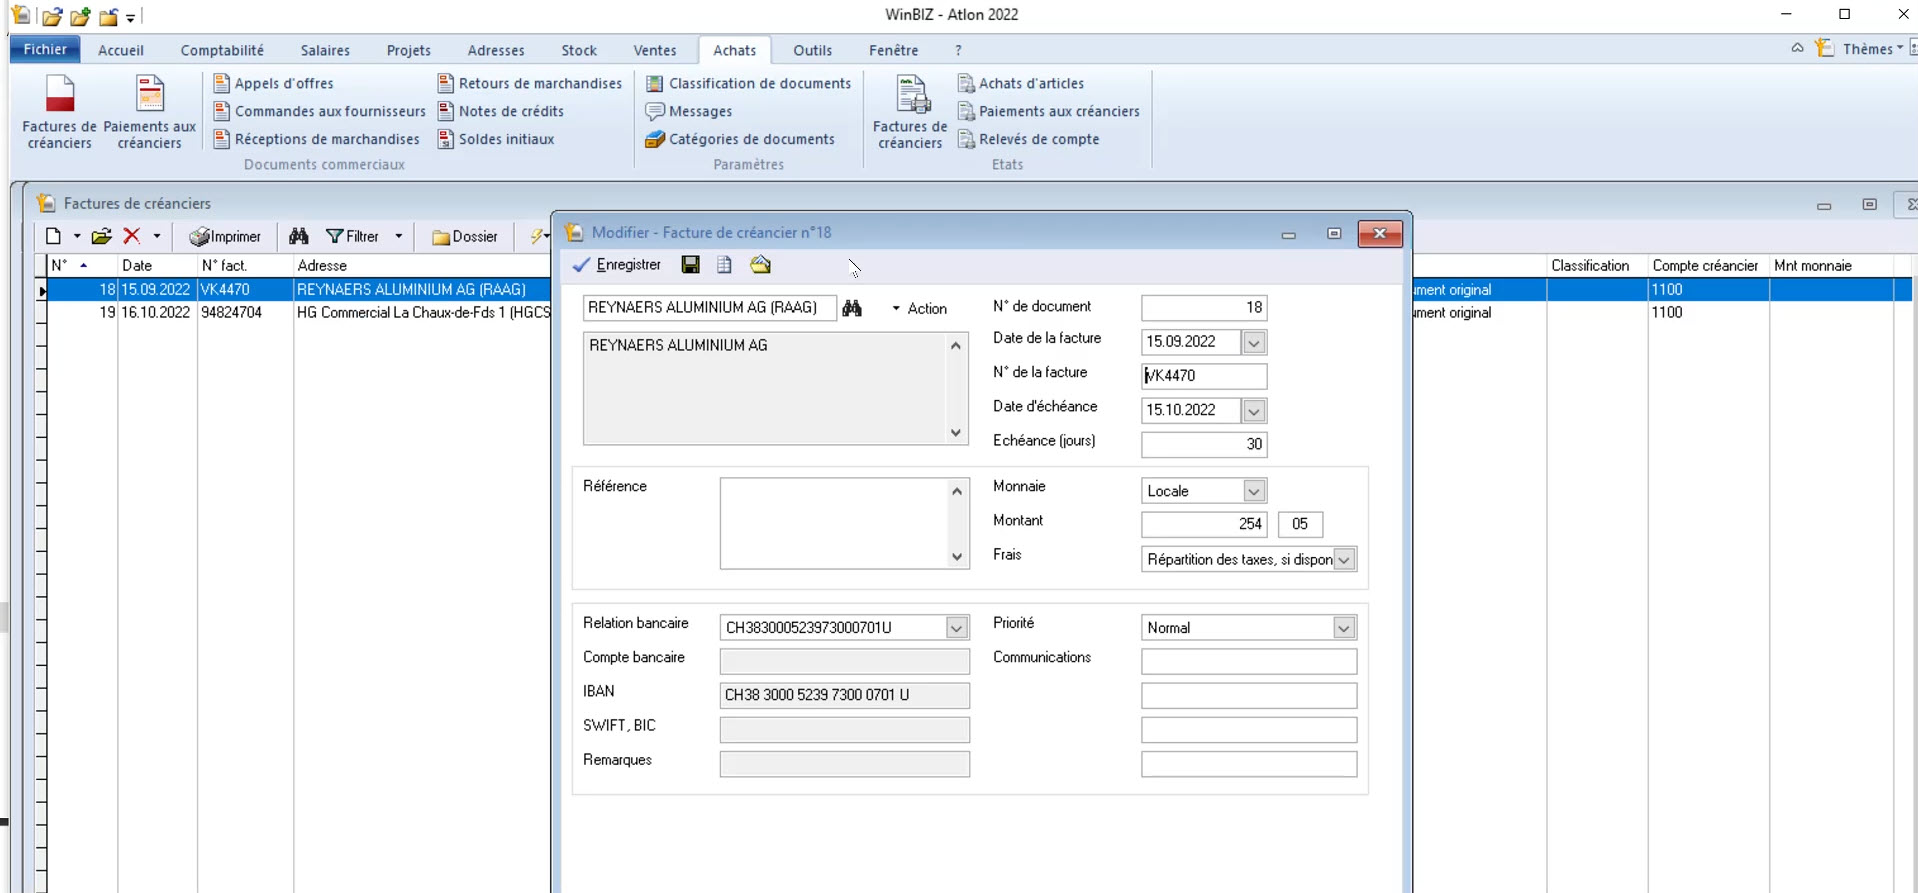Sort by the Date column header
This screenshot has height=893, width=1918.
(157, 266)
